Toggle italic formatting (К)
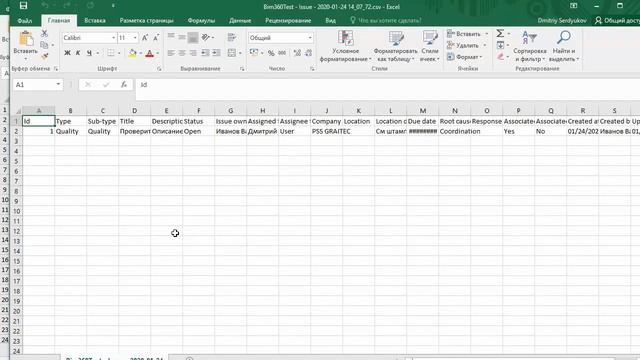 (x=78, y=53)
